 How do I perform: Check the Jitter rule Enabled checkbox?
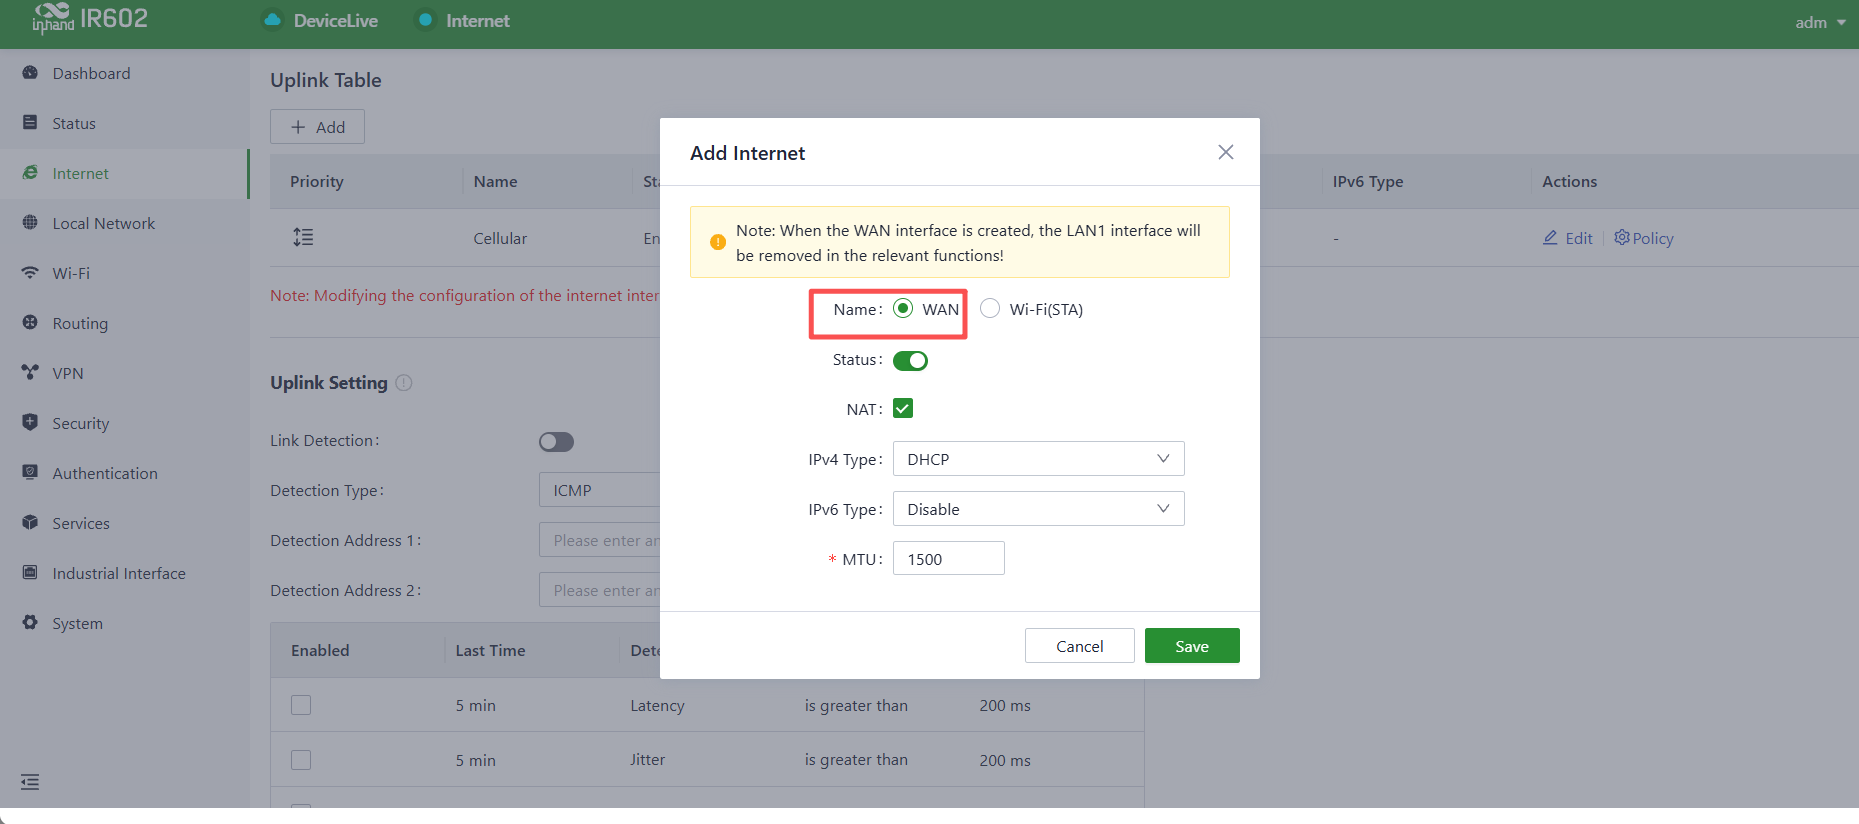[301, 760]
